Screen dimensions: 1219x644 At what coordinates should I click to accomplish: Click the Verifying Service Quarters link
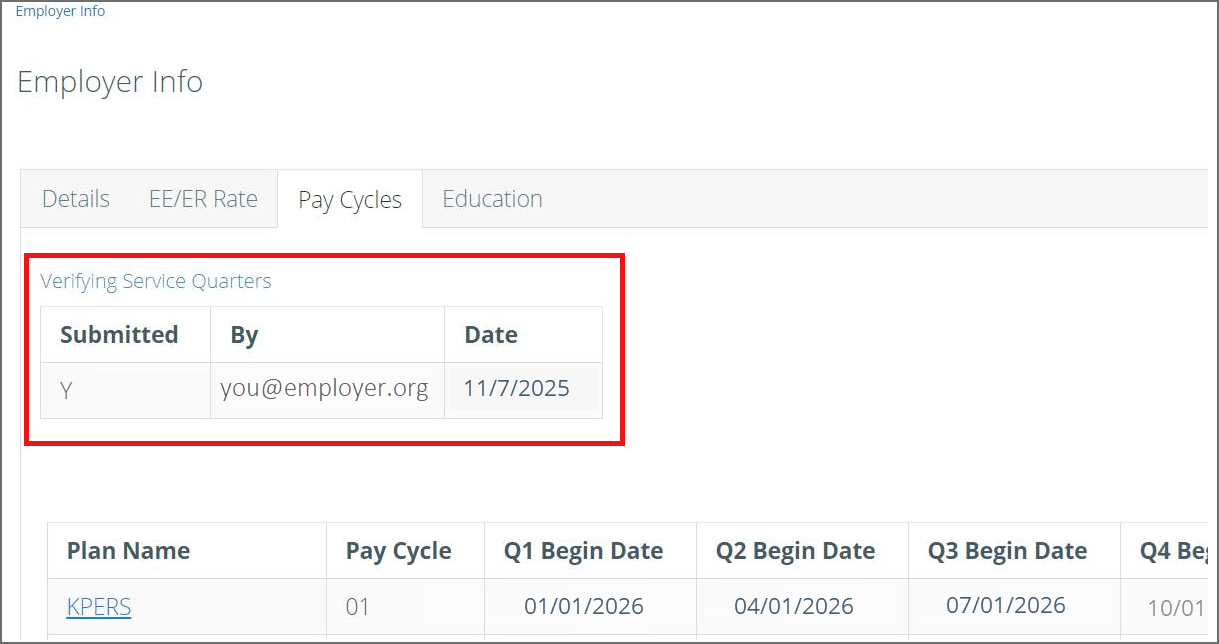point(156,281)
